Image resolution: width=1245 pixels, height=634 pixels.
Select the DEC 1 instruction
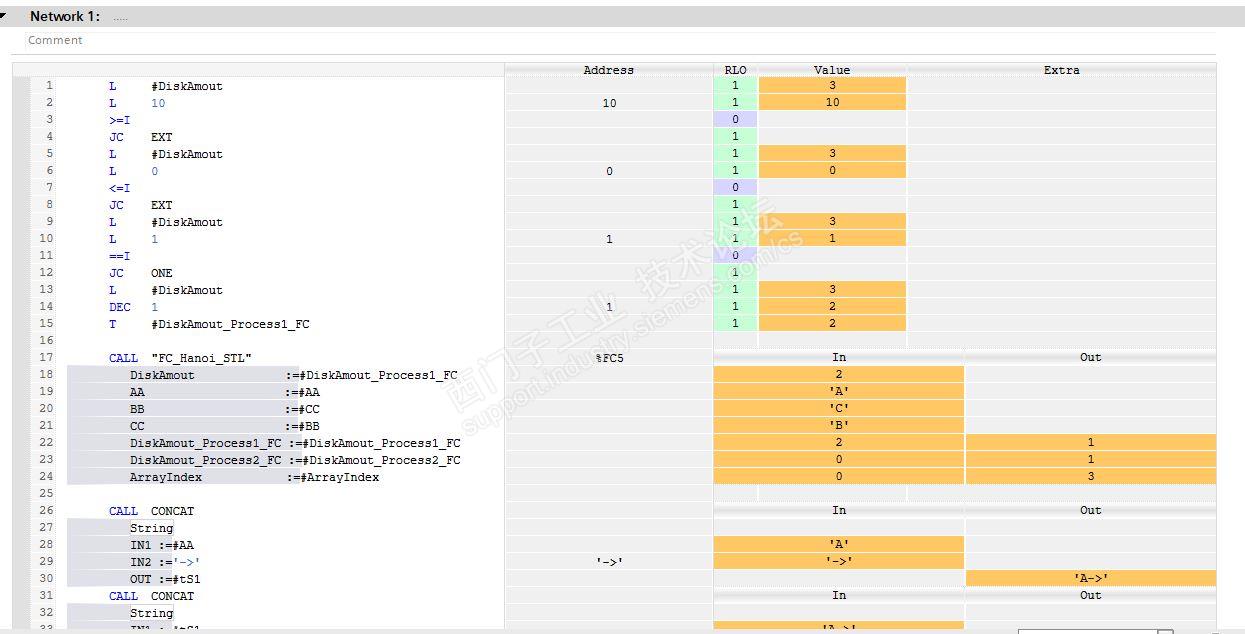click(x=133, y=307)
